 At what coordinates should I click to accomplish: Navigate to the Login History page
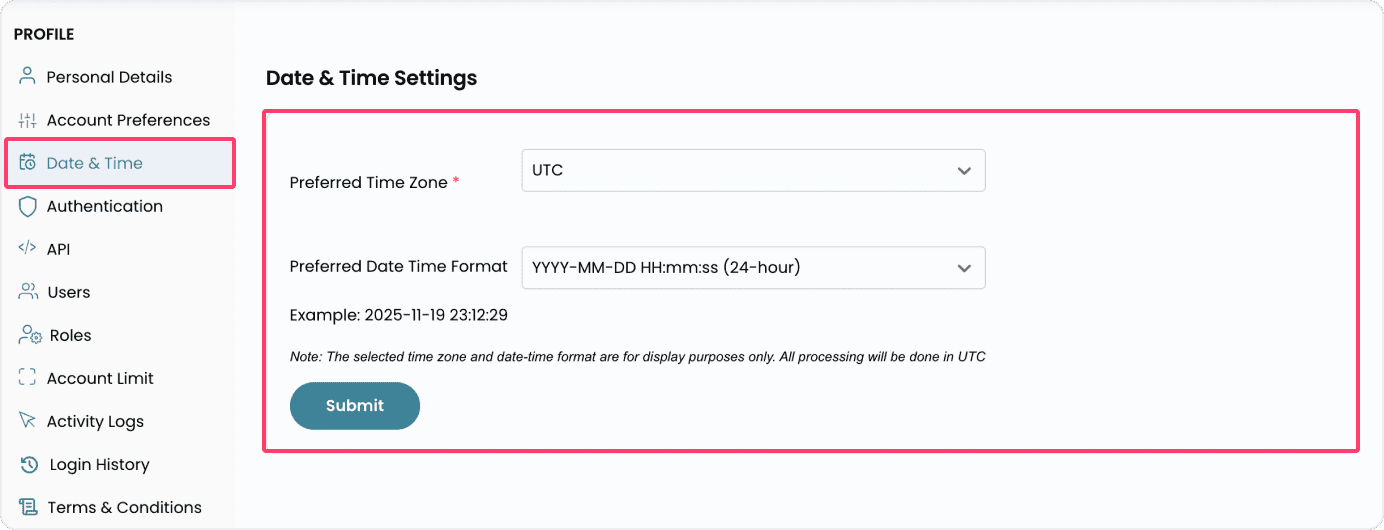pyautogui.click(x=99, y=464)
